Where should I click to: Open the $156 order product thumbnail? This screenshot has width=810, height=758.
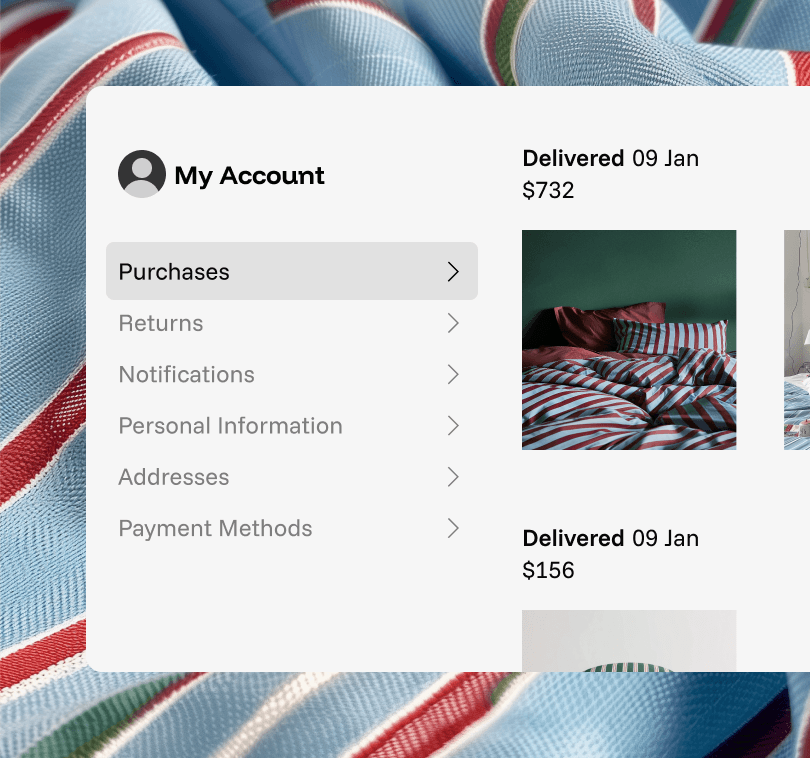coord(629,640)
